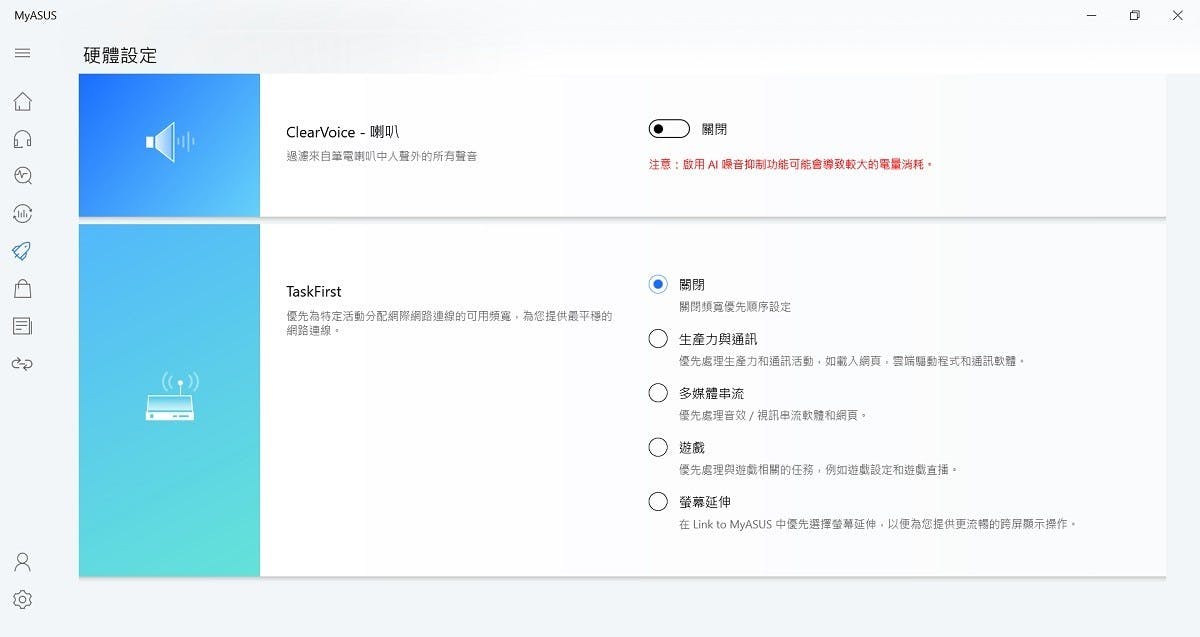The image size is (1200, 637).
Task: Select the 關閉 TaskFirst radio option
Action: (x=657, y=285)
